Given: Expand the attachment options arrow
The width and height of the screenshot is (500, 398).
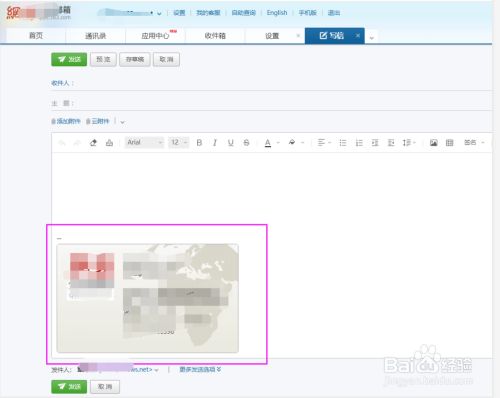Looking at the screenshot, I should pyautogui.click(x=122, y=122).
